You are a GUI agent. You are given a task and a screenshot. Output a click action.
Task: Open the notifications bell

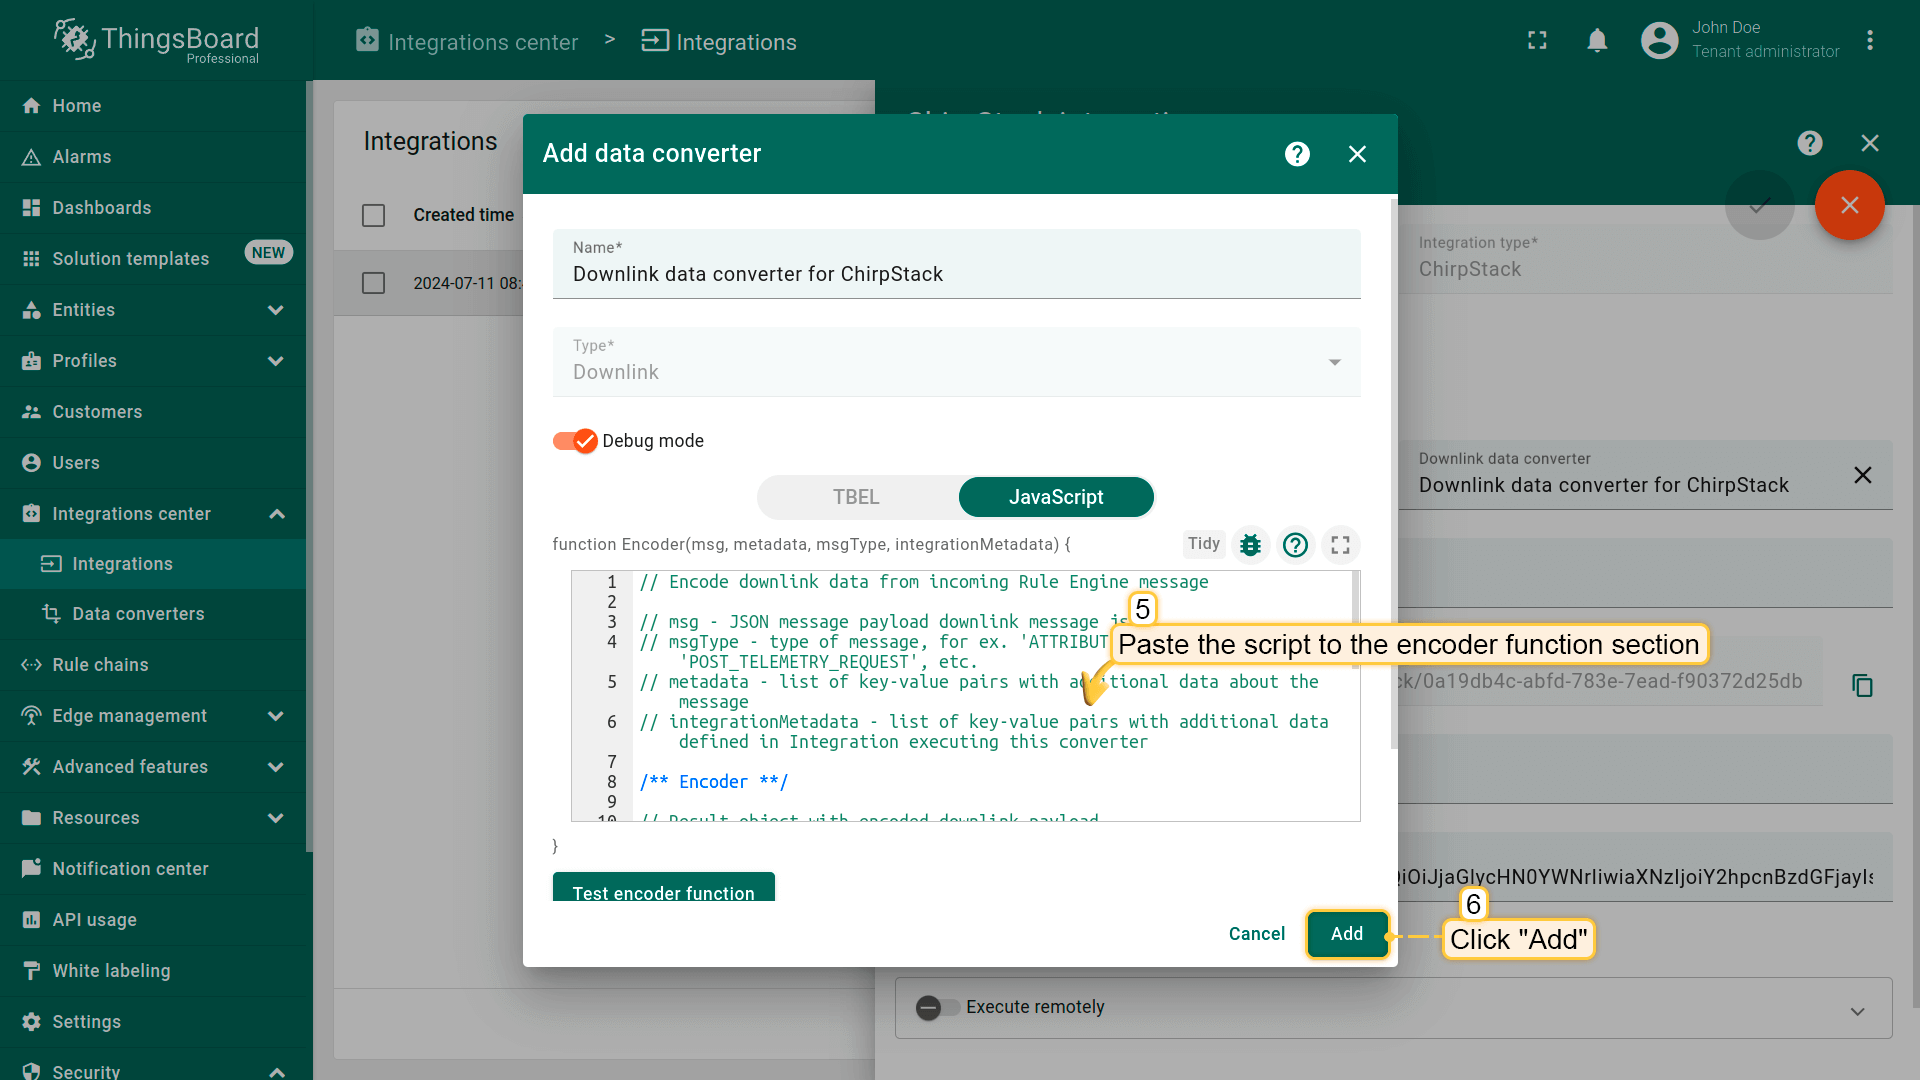click(1597, 41)
